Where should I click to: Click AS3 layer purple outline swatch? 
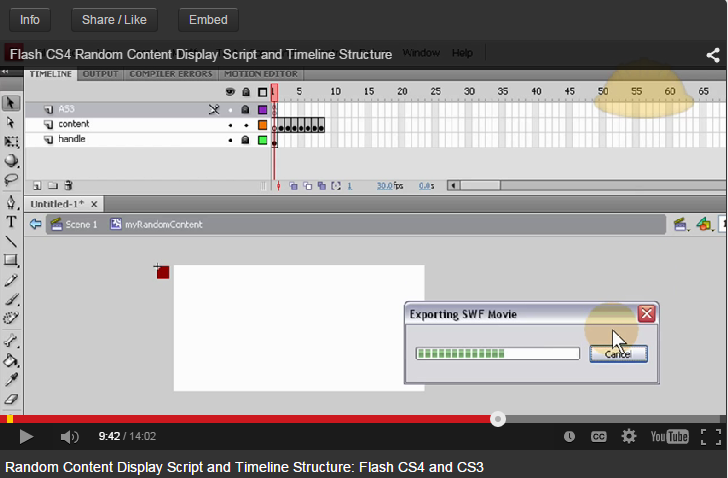(263, 110)
